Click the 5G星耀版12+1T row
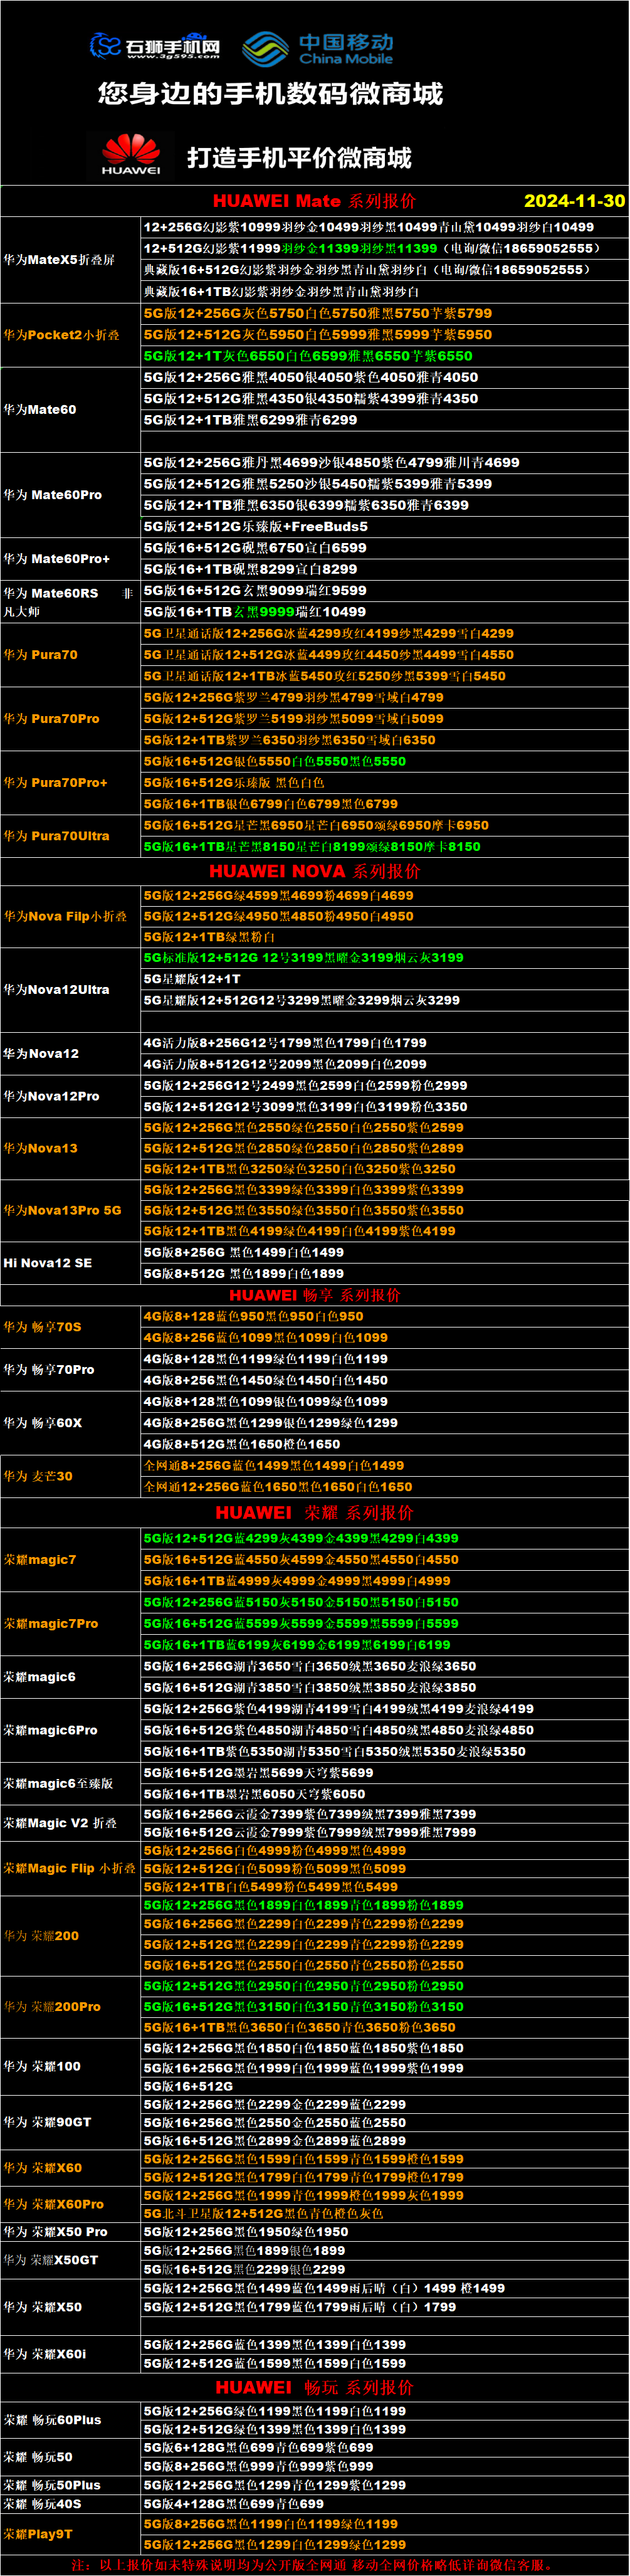Viewport: 630px width, 2576px height. [385, 980]
